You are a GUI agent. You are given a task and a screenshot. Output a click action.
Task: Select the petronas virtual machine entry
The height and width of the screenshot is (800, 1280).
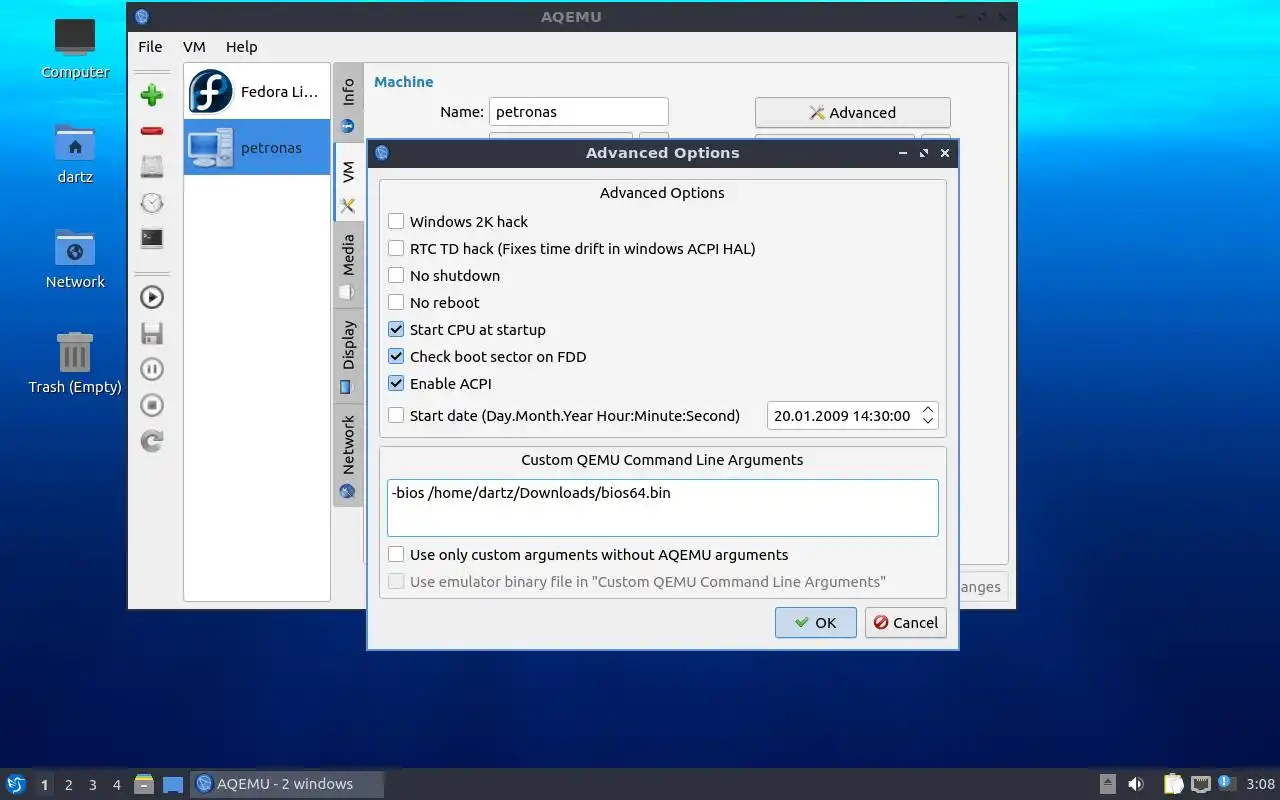pos(257,148)
